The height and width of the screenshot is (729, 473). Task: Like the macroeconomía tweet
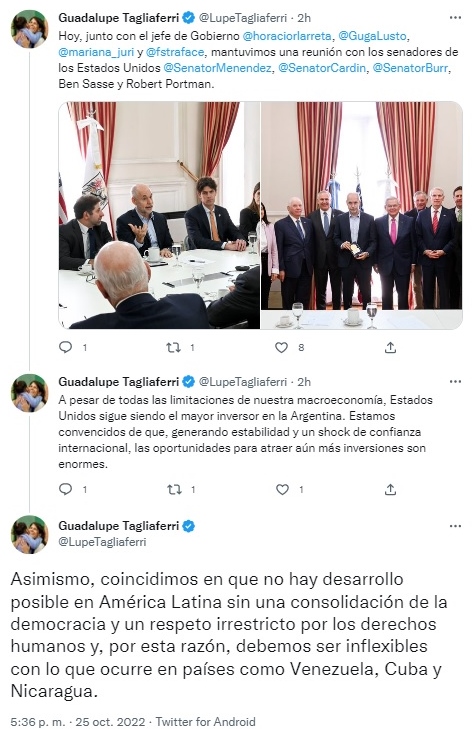click(282, 490)
